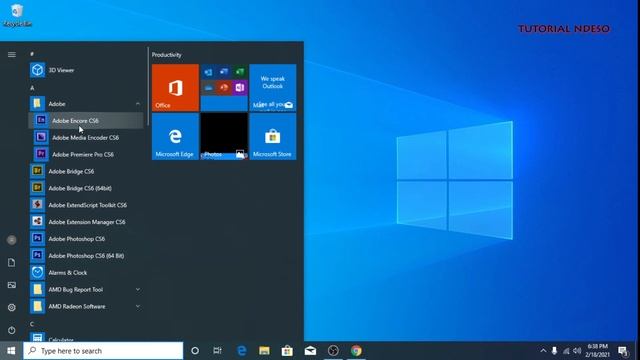Viewport: 640px width, 360px height.
Task: Open File Explorer from the taskbar
Action: tap(264, 351)
